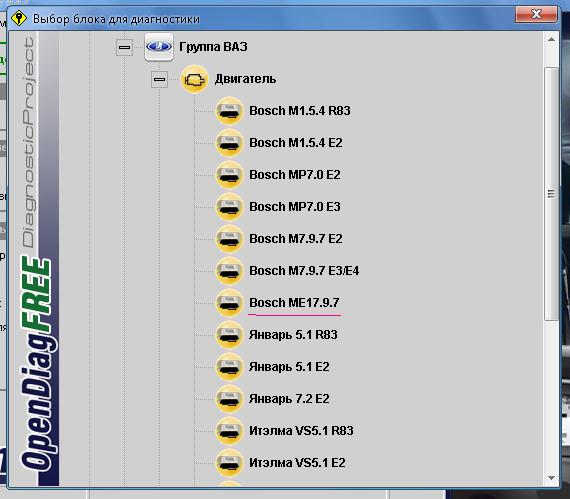
Task: Click ECU icon beside Январь 7.2 E2
Action: [229, 398]
